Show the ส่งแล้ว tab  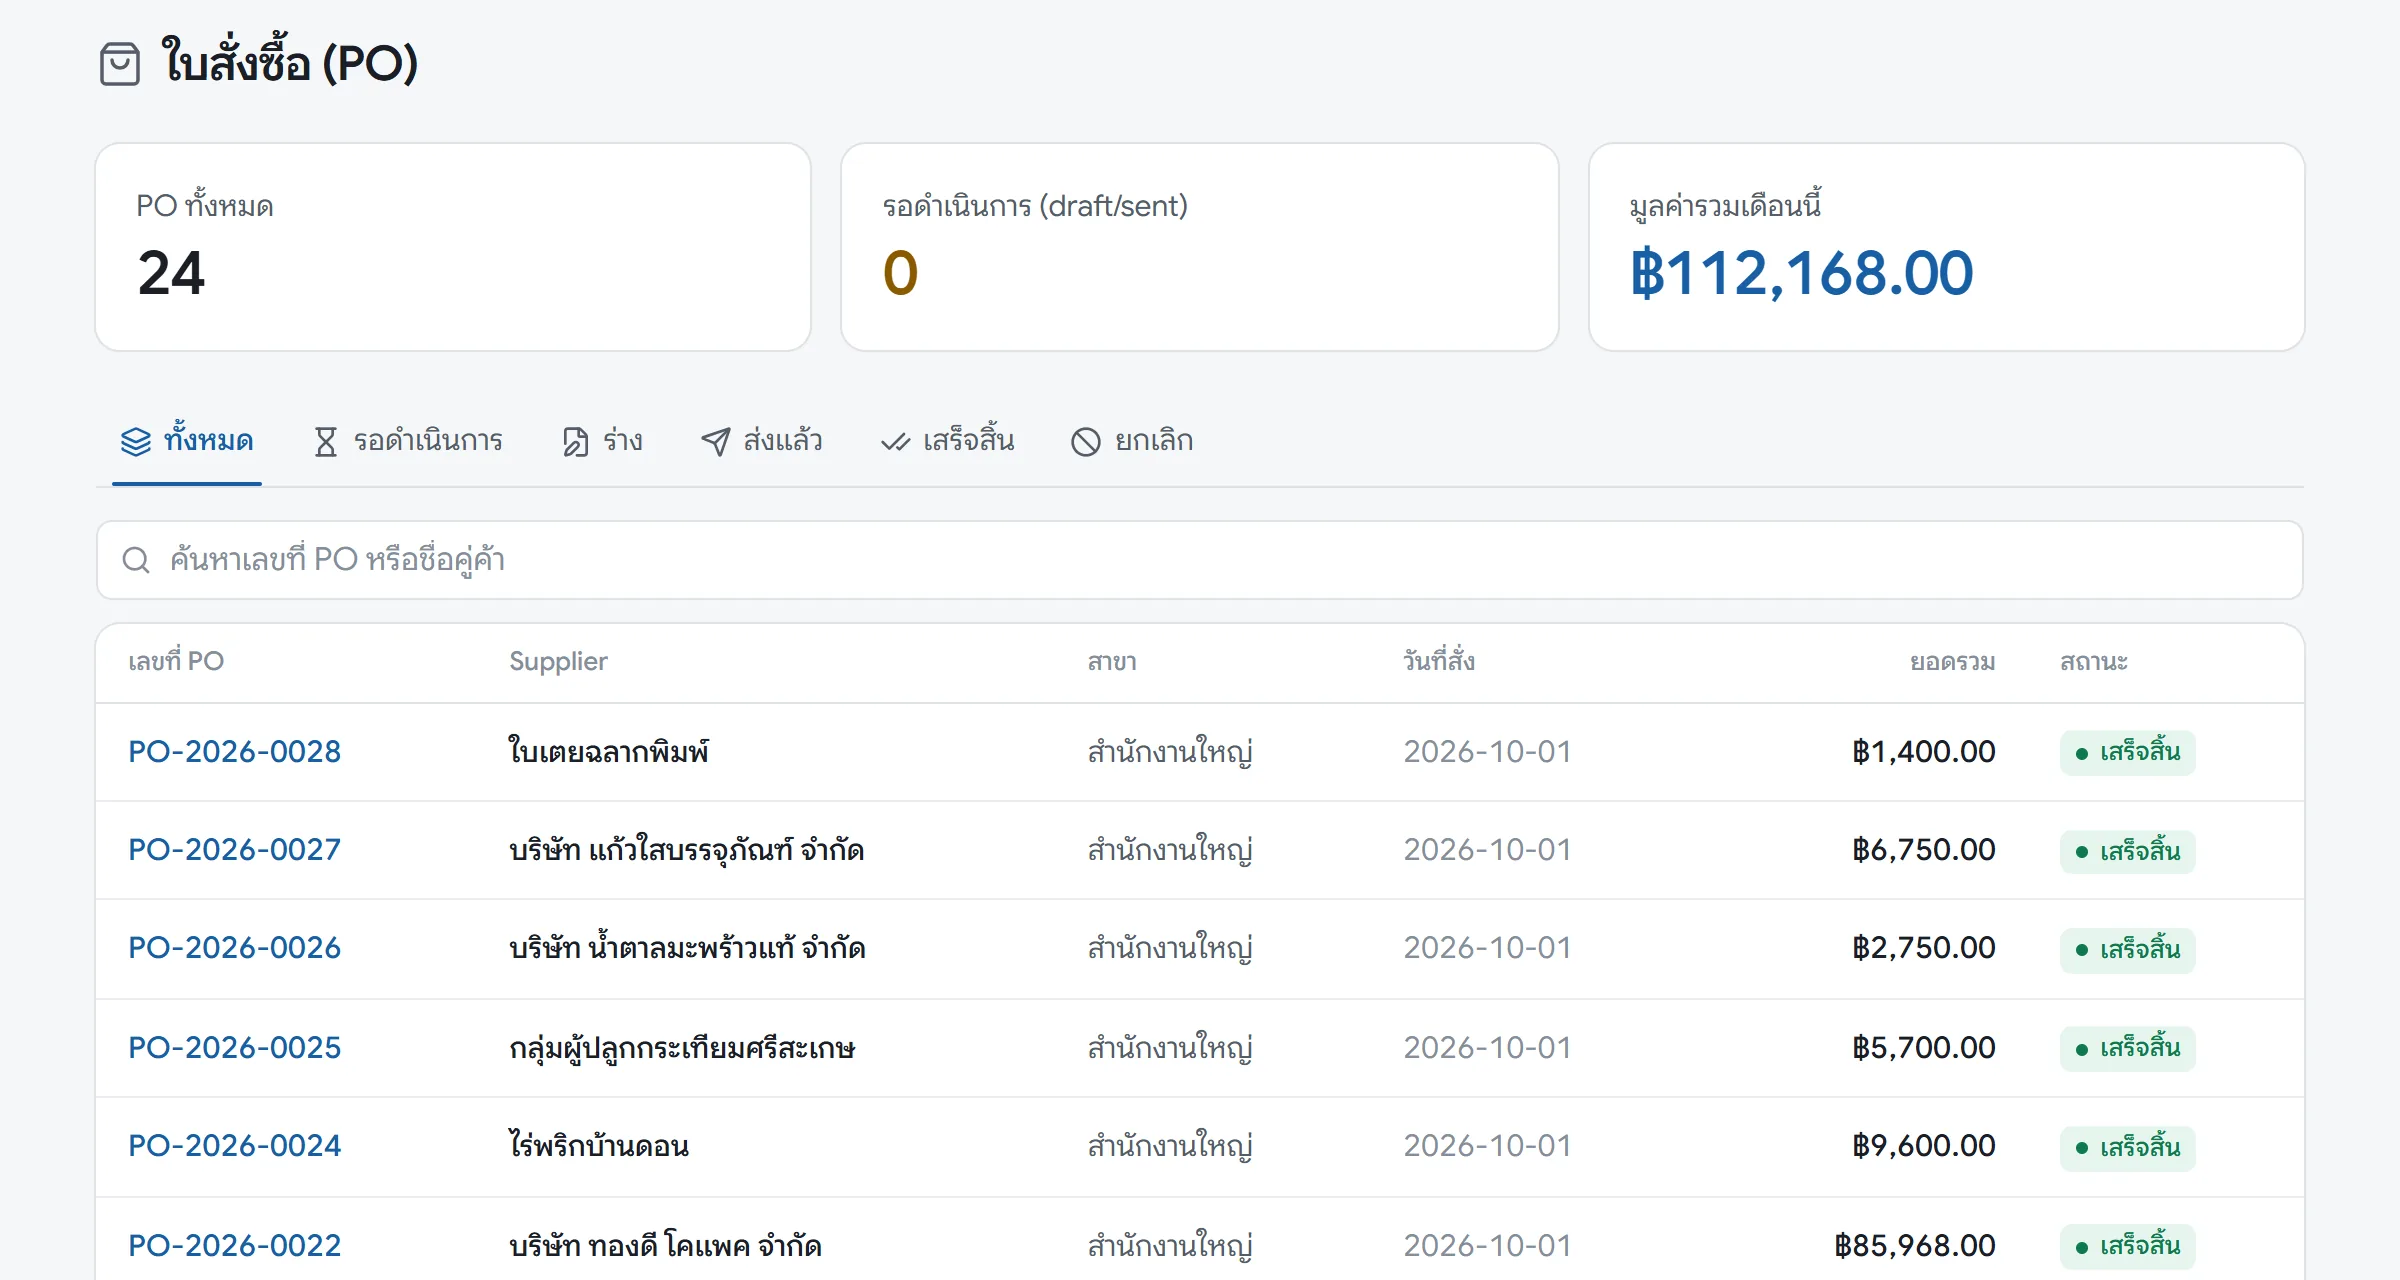(762, 441)
